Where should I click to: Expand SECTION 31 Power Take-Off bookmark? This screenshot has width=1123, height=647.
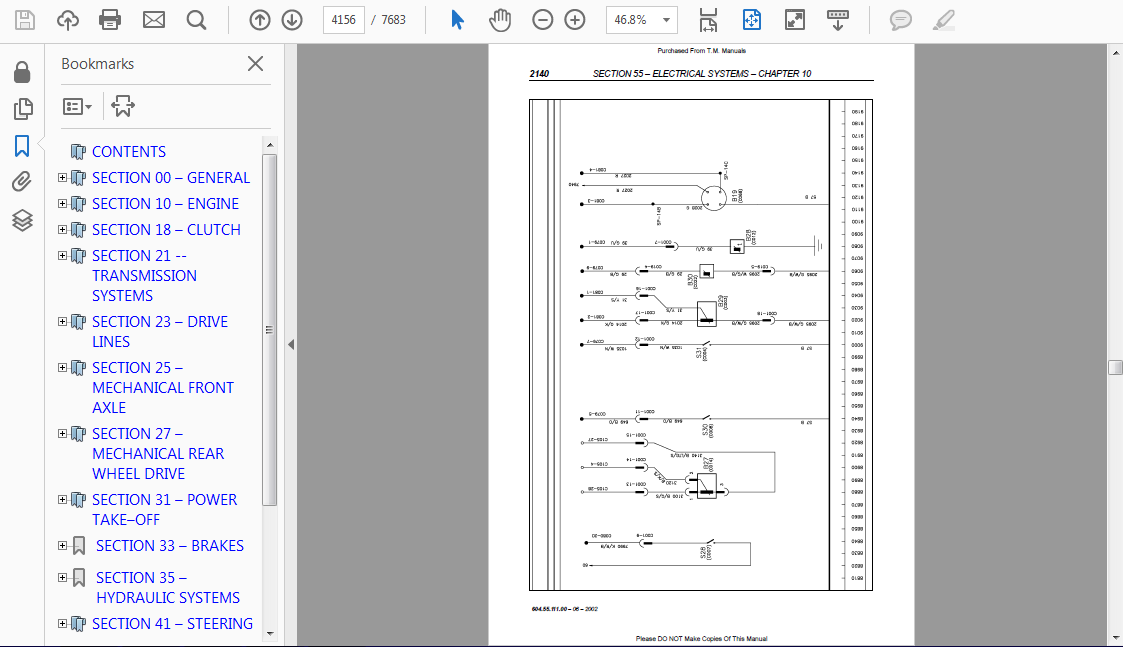[x=62, y=499]
